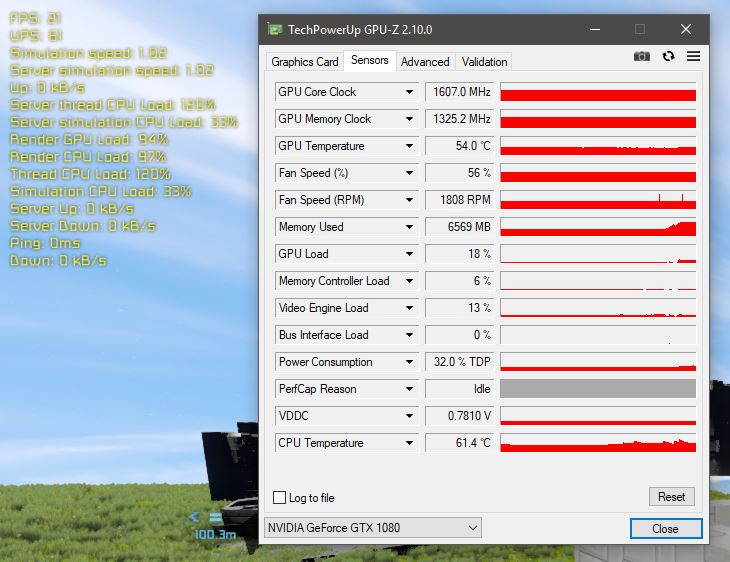Click the GPU Load history graph

[x=597, y=254]
